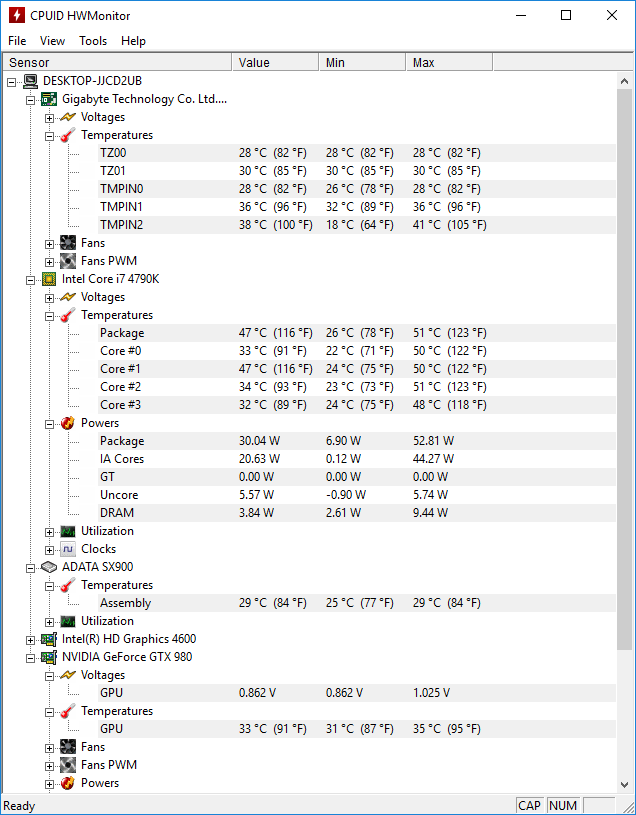This screenshot has width=636, height=815.
Task: Open the File menu
Action: (x=17, y=41)
